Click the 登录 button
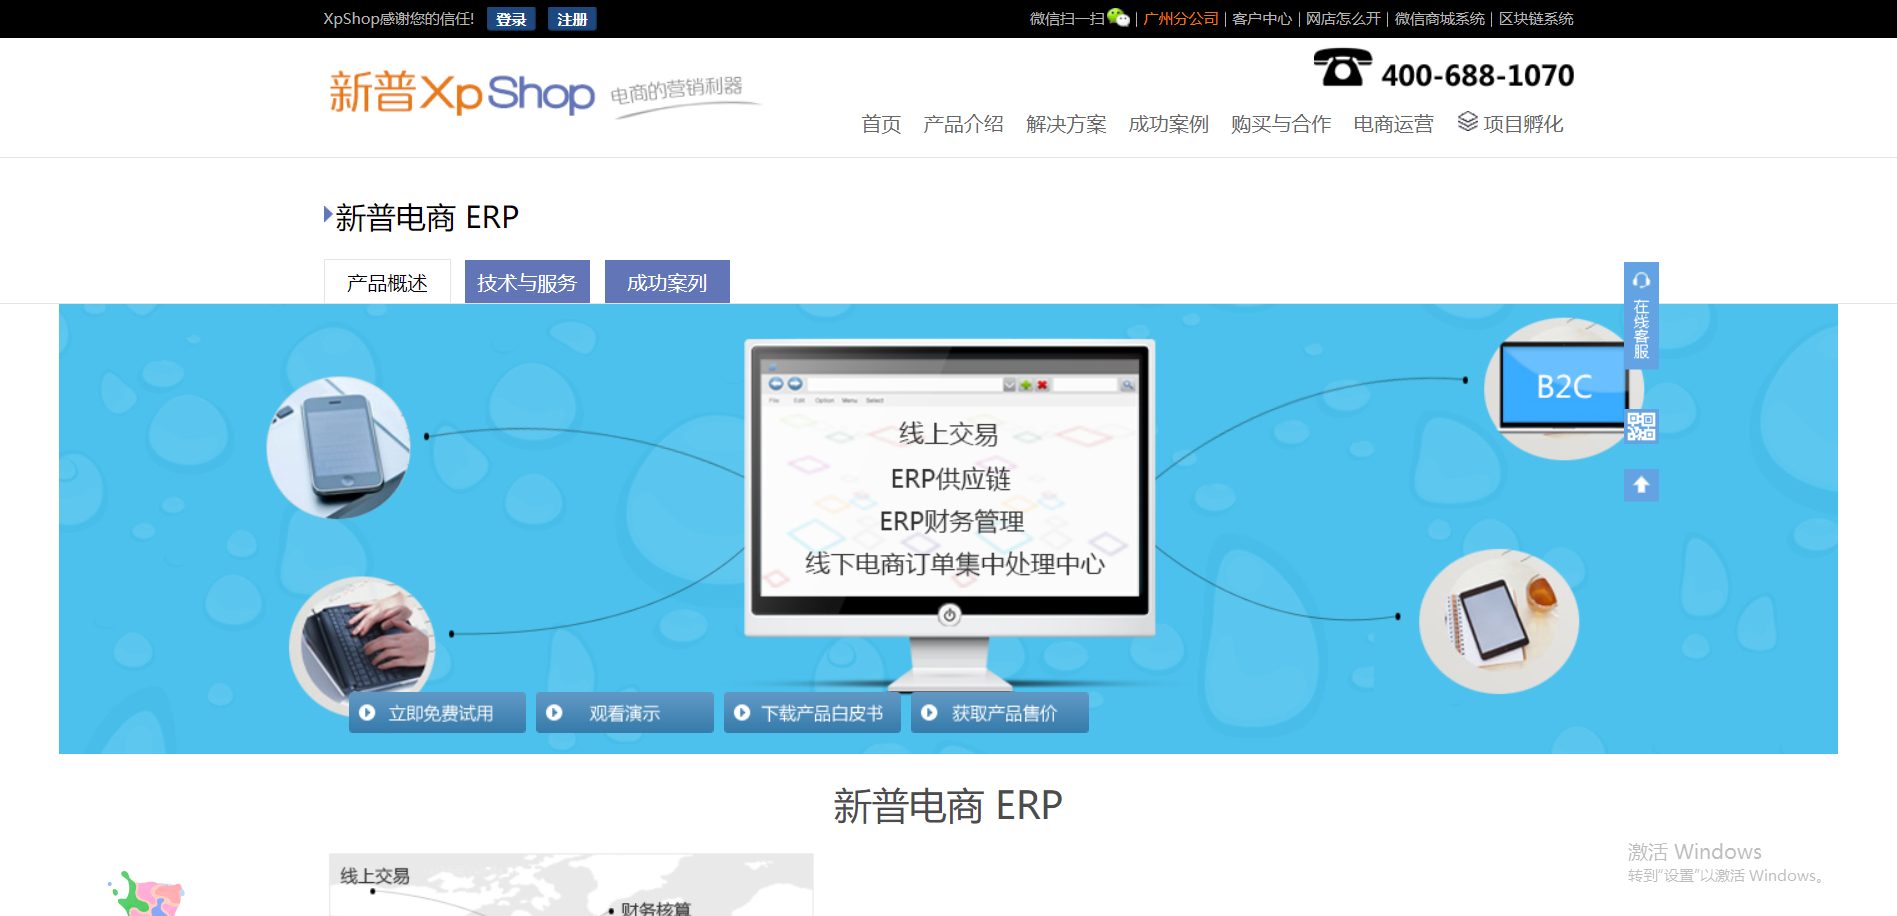The height and width of the screenshot is (916, 1897). click(511, 18)
